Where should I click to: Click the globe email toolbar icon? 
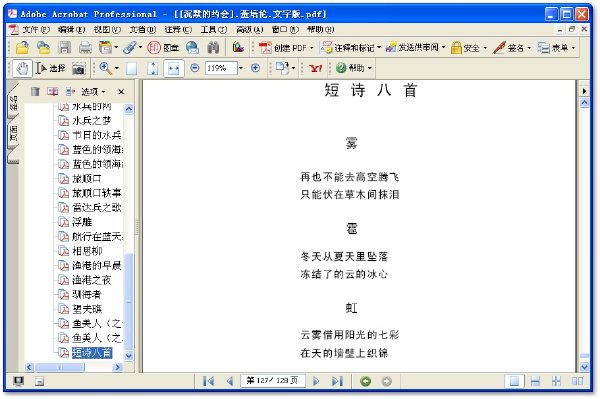point(192,47)
